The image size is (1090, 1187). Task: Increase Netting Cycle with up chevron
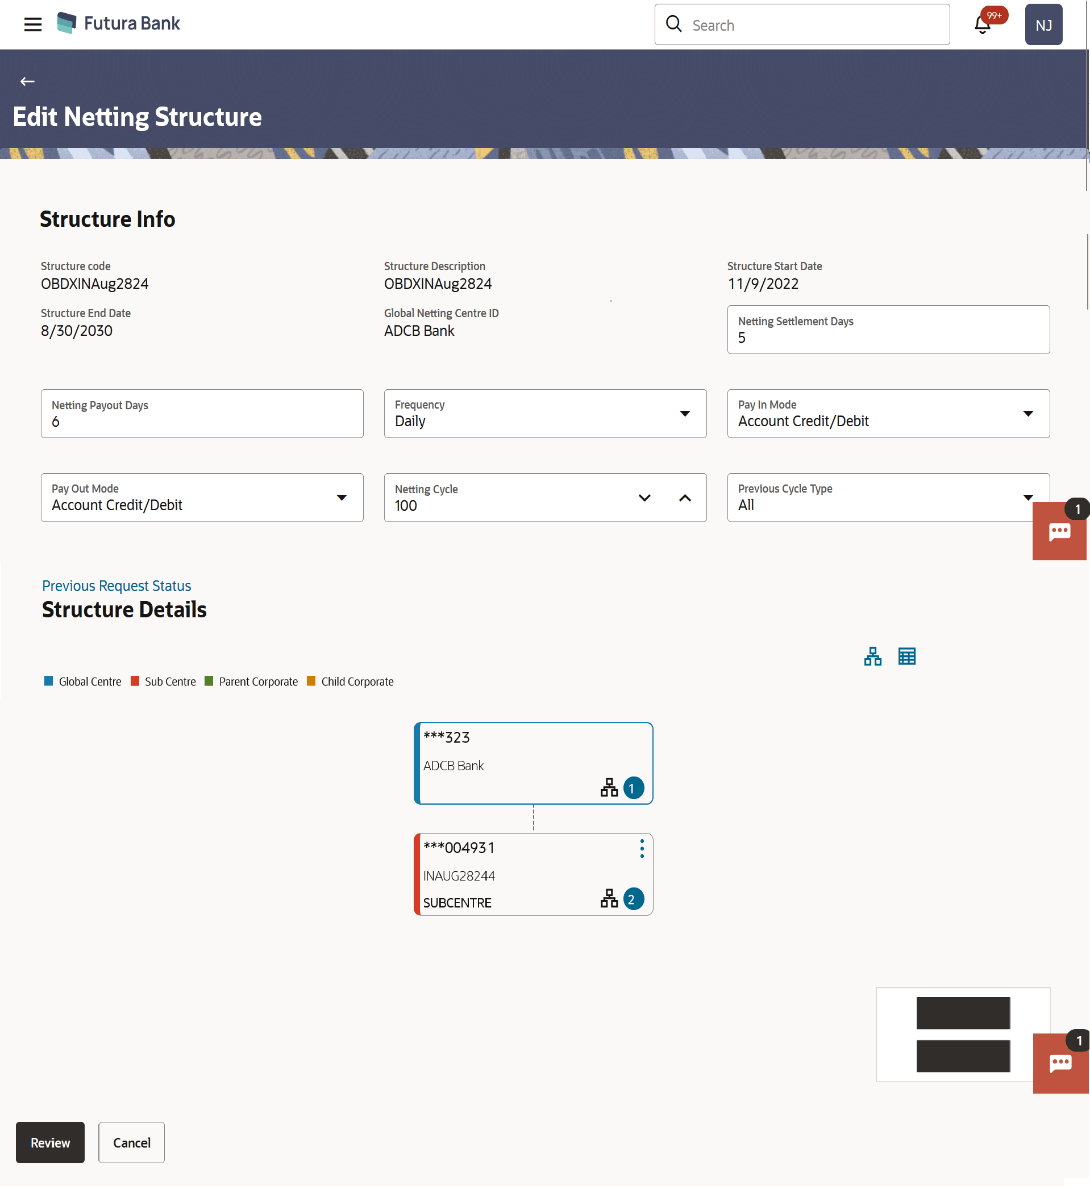click(685, 498)
